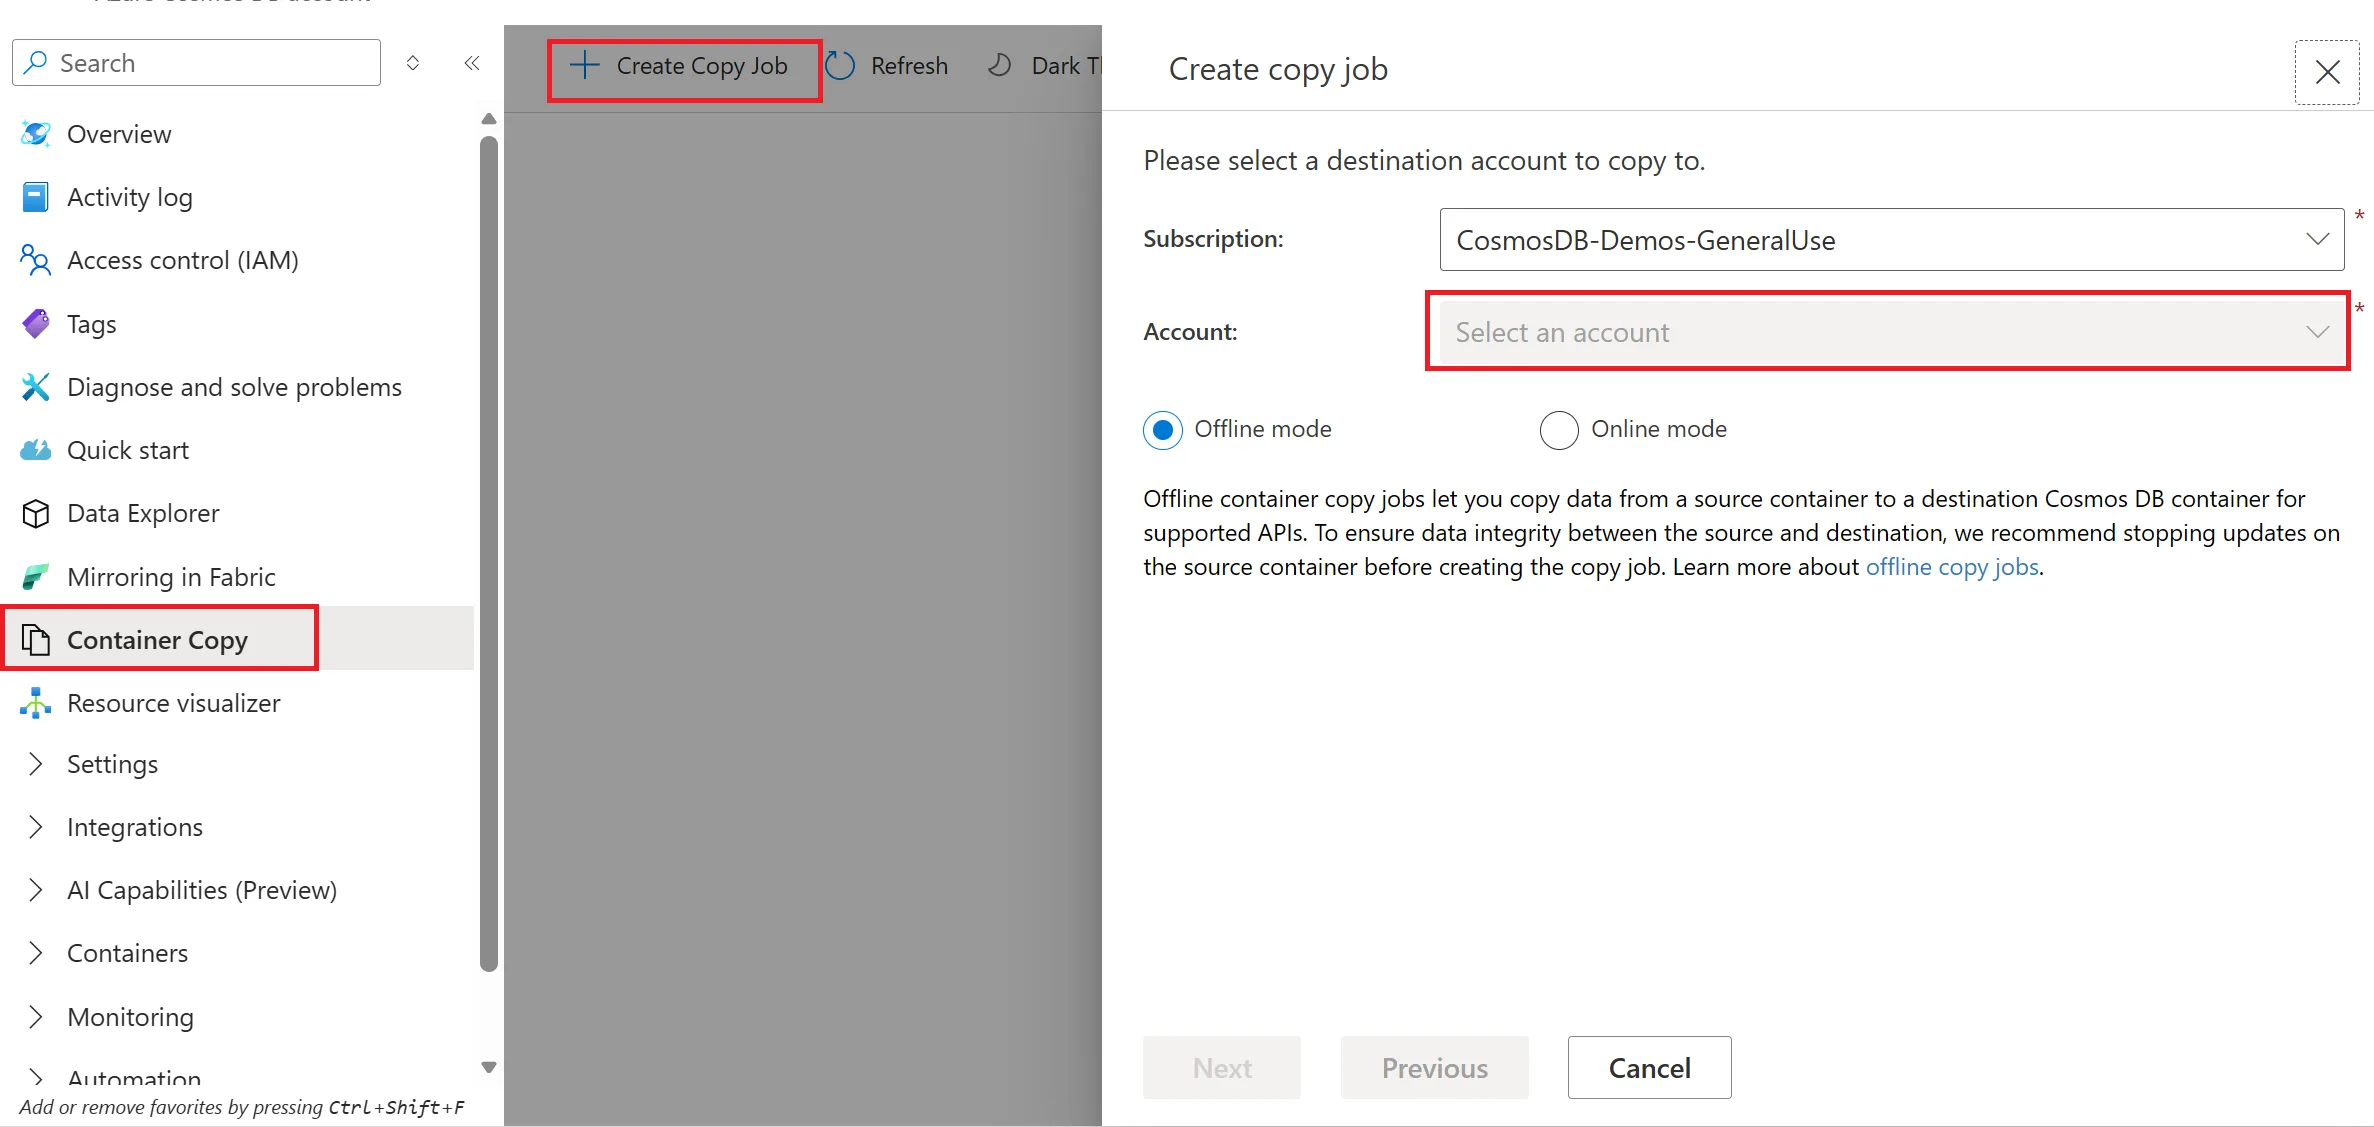Screen dimensions: 2374x1127
Task: Click the Refresh toolbar button
Action: (887, 66)
